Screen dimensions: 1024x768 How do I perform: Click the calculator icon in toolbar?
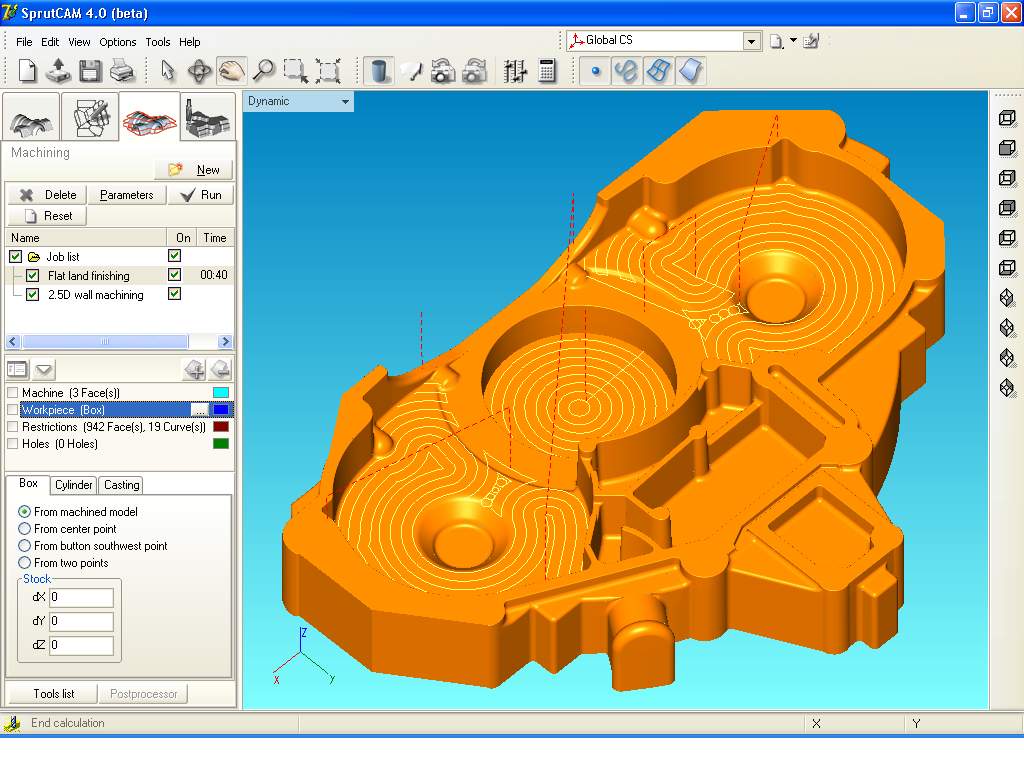point(547,70)
